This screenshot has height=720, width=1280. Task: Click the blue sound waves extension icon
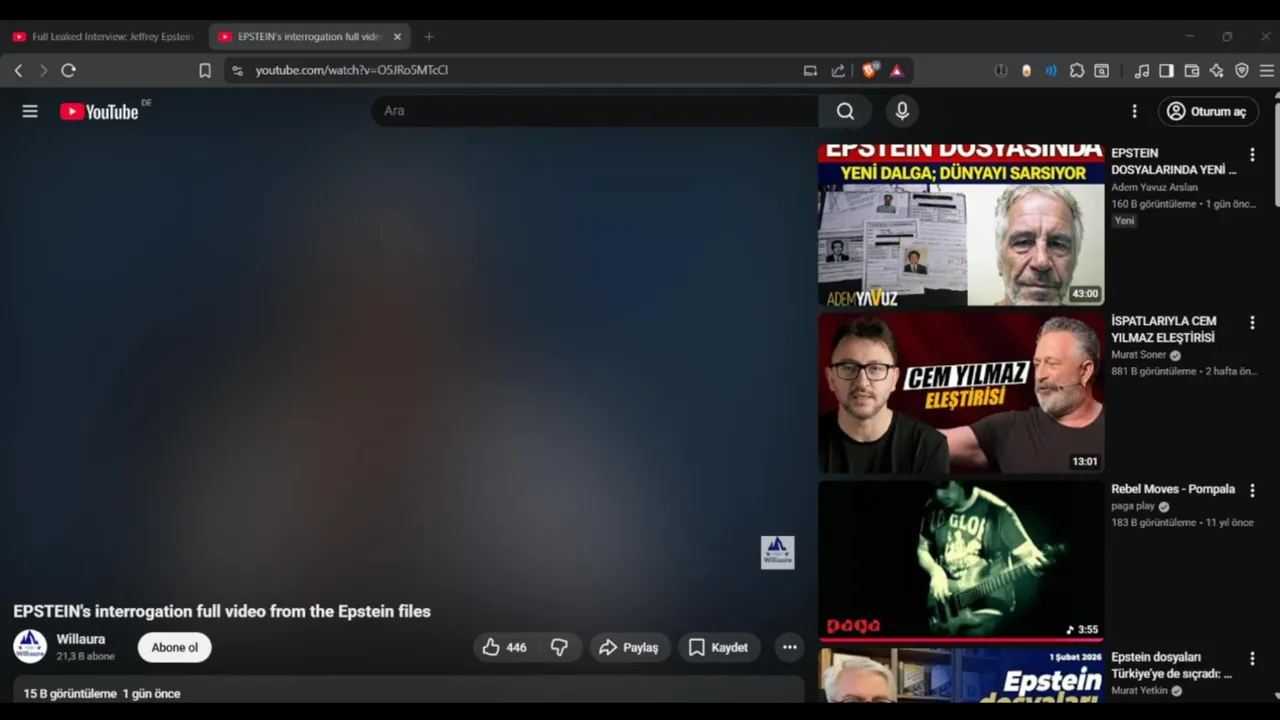tap(1051, 70)
